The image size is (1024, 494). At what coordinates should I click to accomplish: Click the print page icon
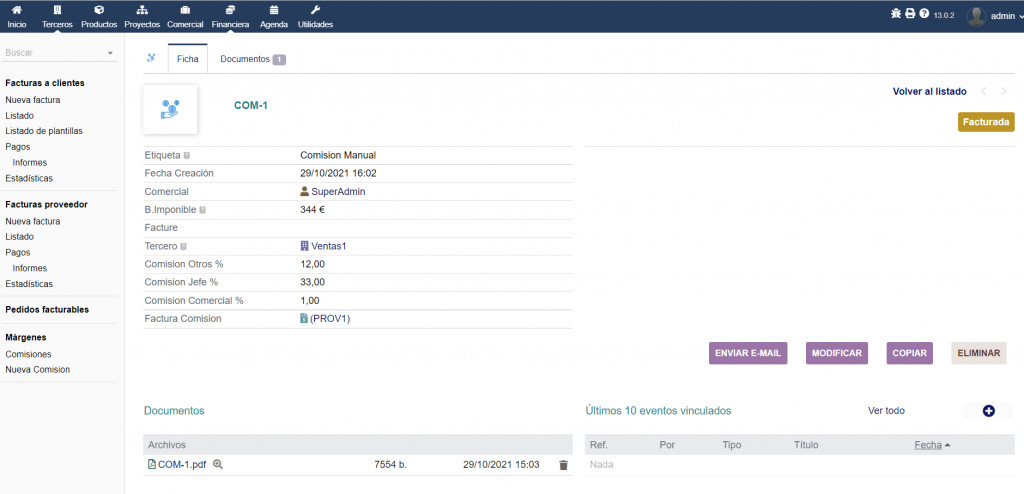(x=910, y=14)
